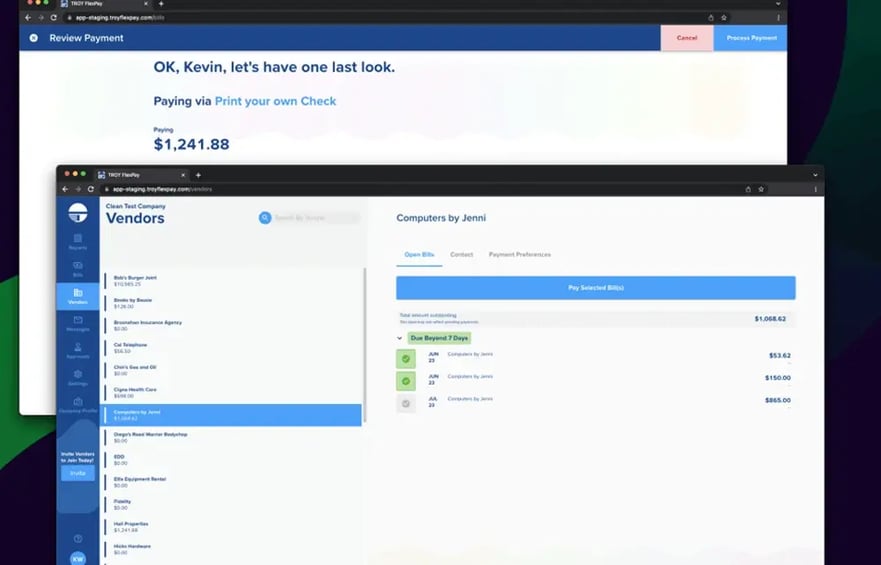Viewport: 881px width, 565px height.
Task: Click the Print your own Check link
Action: [275, 101]
